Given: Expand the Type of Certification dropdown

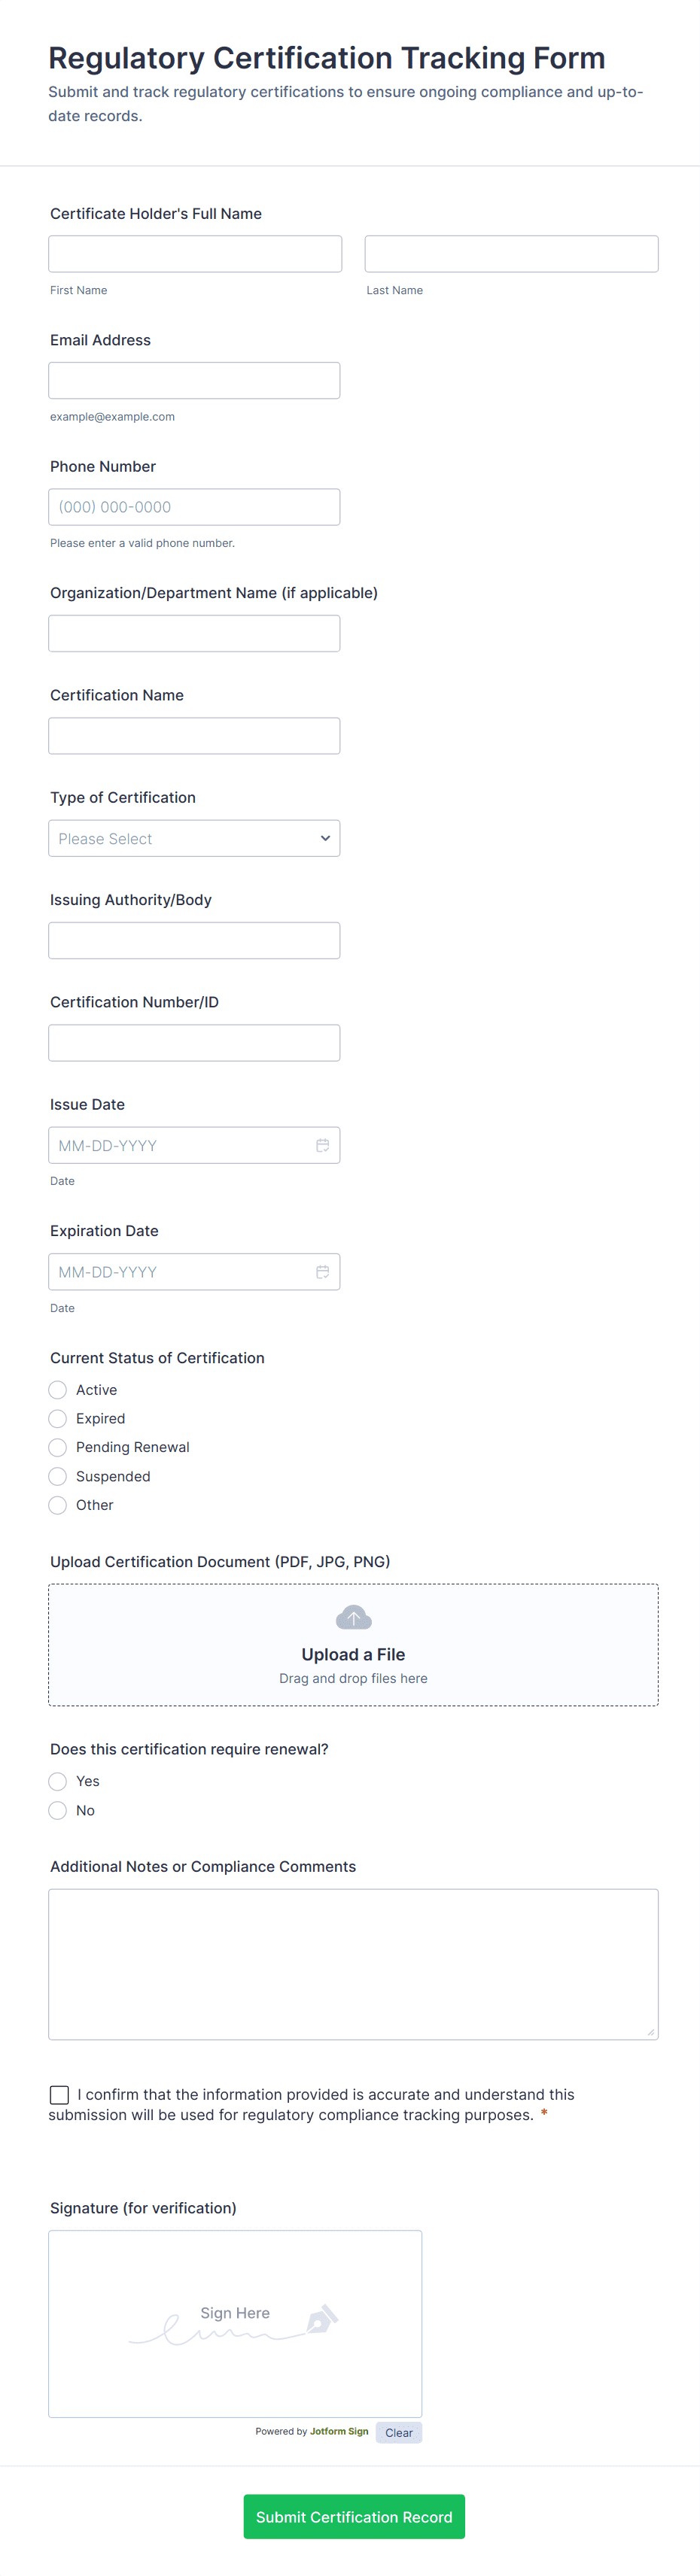Looking at the screenshot, I should tap(194, 838).
